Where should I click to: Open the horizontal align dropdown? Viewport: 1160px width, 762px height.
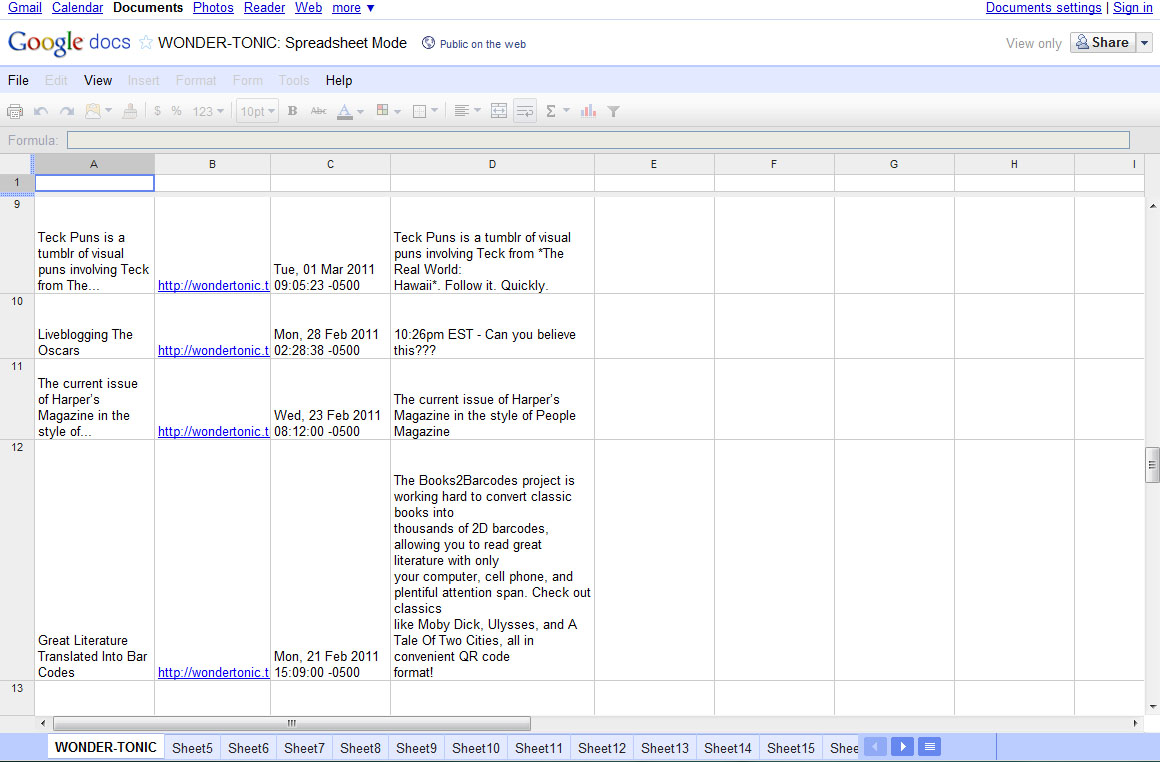pos(467,111)
